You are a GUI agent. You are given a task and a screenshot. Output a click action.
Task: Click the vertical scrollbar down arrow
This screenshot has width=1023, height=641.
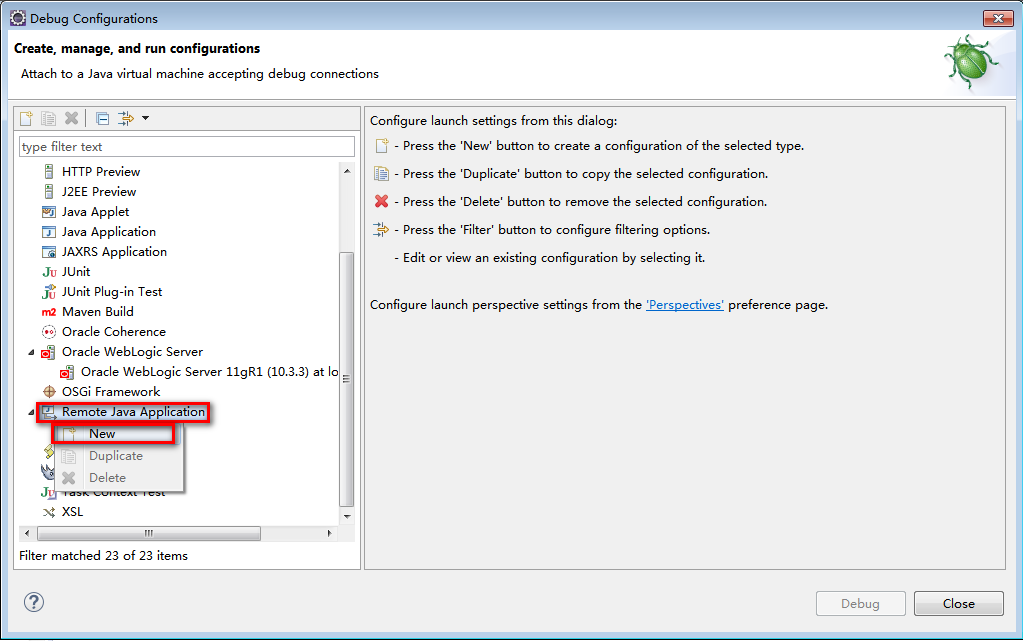347,516
